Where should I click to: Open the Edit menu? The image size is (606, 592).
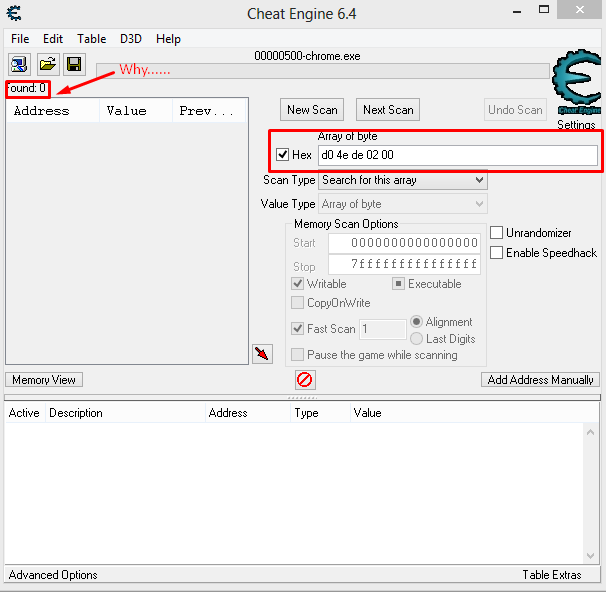click(x=53, y=39)
